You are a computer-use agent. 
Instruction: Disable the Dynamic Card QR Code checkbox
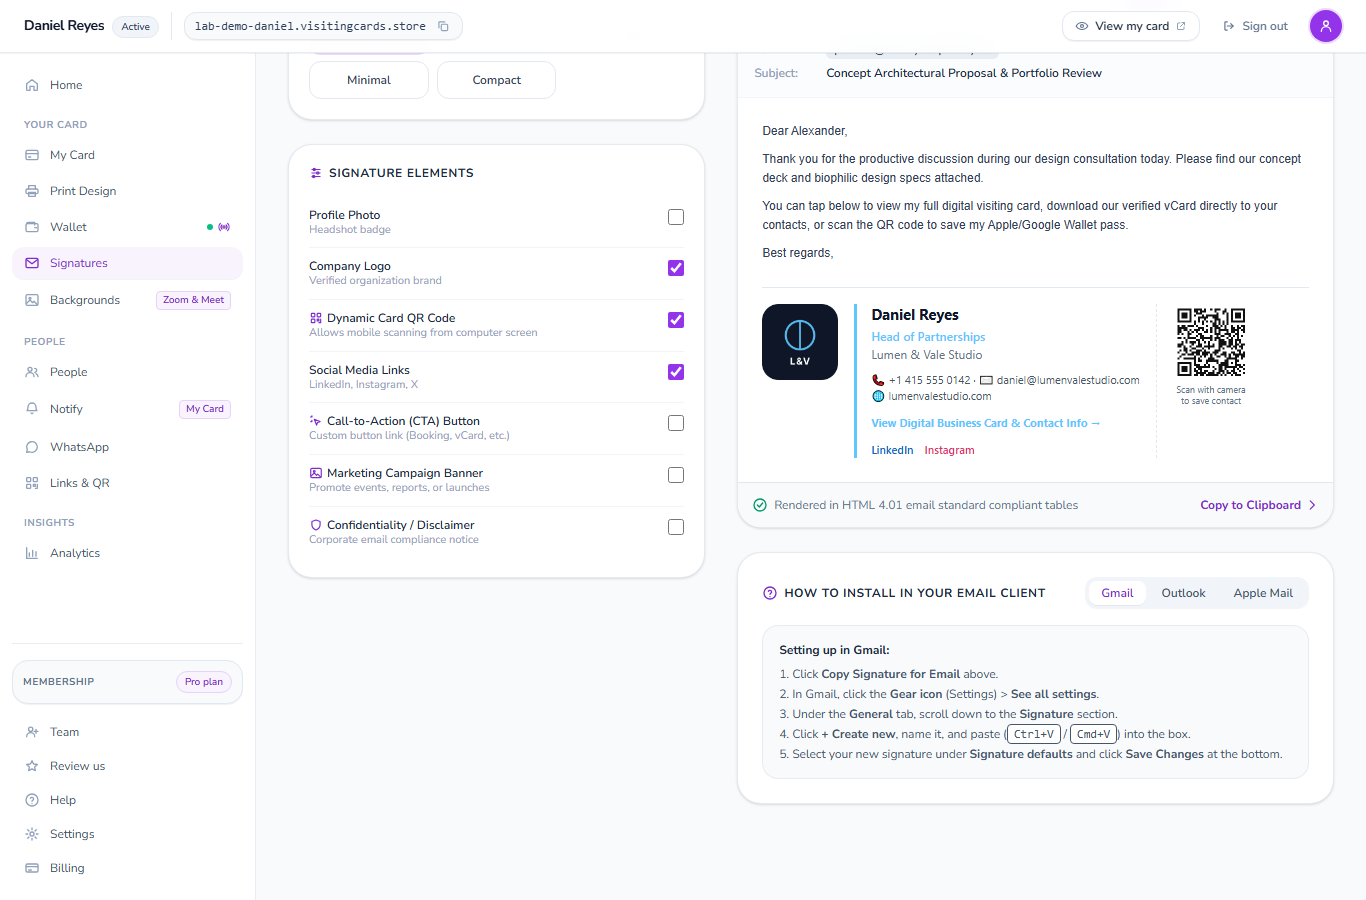coord(676,320)
